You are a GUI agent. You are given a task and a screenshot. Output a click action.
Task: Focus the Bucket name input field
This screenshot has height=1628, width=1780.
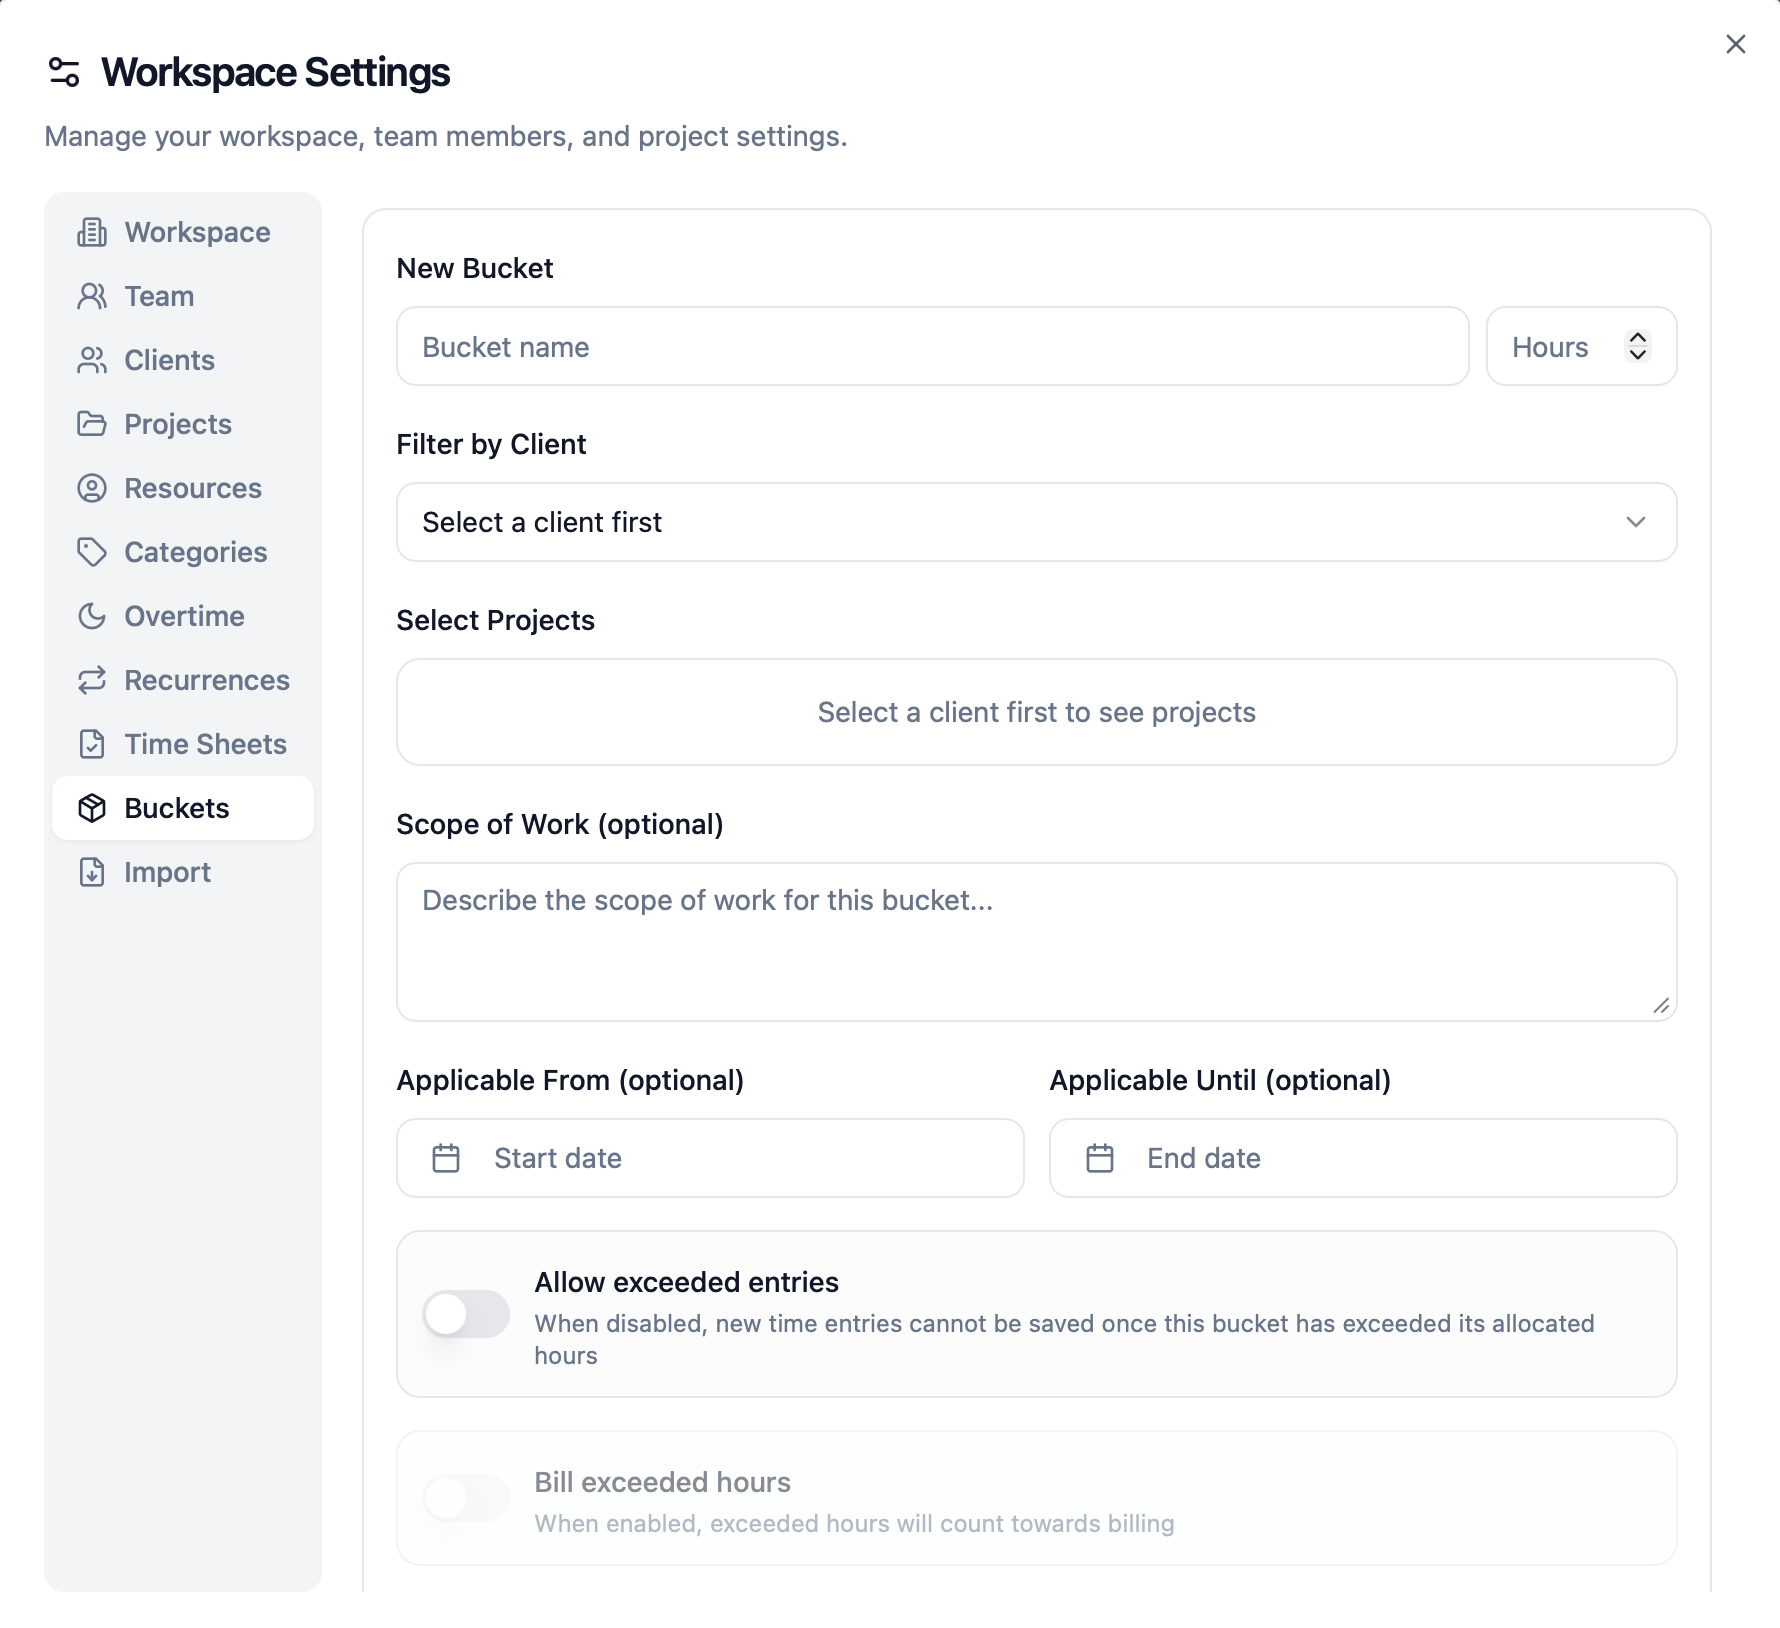tap(933, 346)
